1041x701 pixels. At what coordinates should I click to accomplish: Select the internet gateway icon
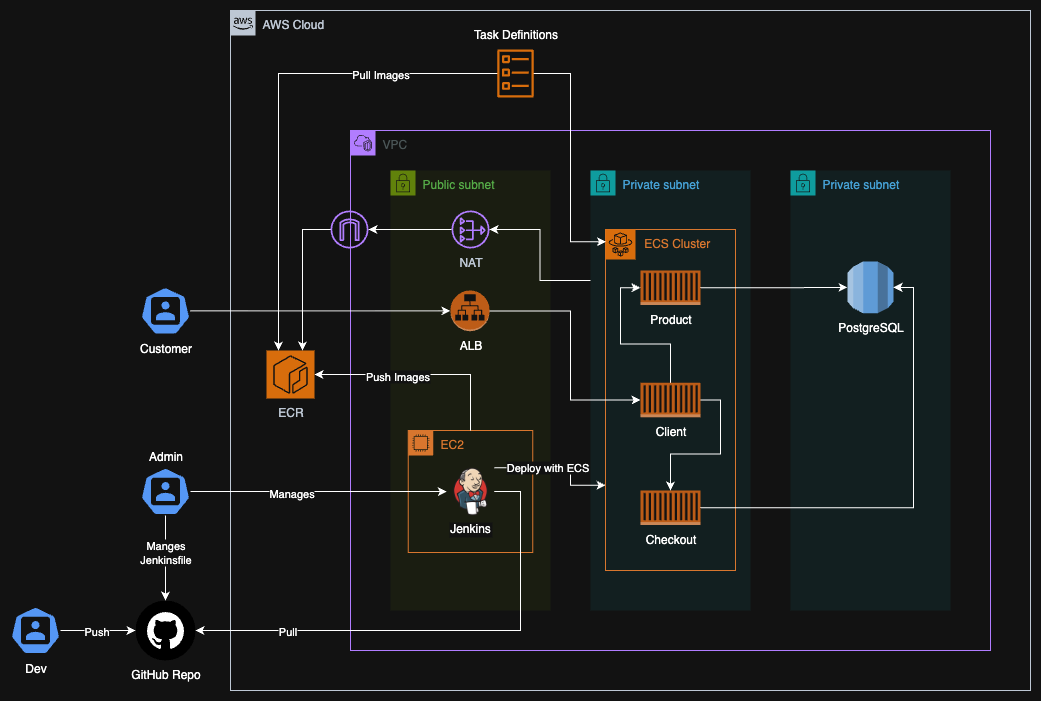[x=349, y=231]
